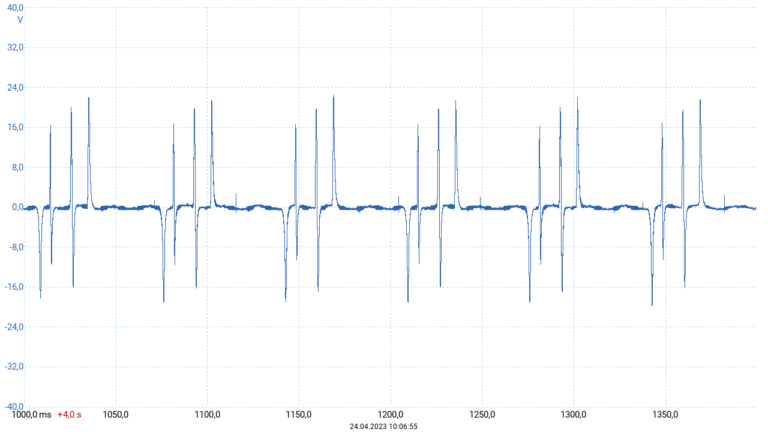This screenshot has width=768, height=432.
Task: Click the -32,0 voltage axis label
Action: point(13,368)
